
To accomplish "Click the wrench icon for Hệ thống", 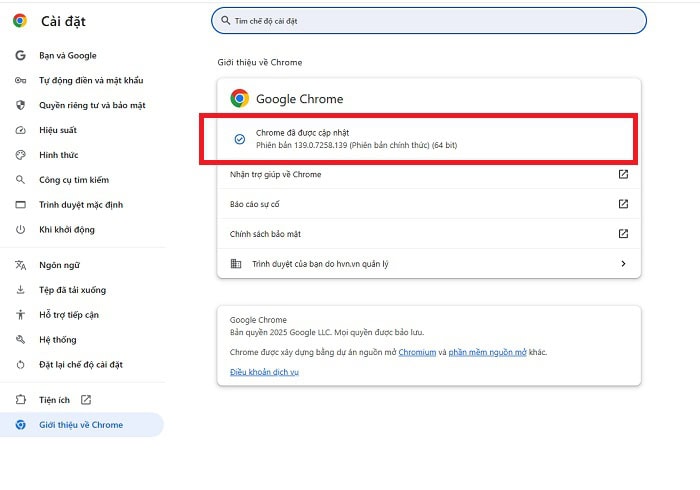I will (x=21, y=340).
